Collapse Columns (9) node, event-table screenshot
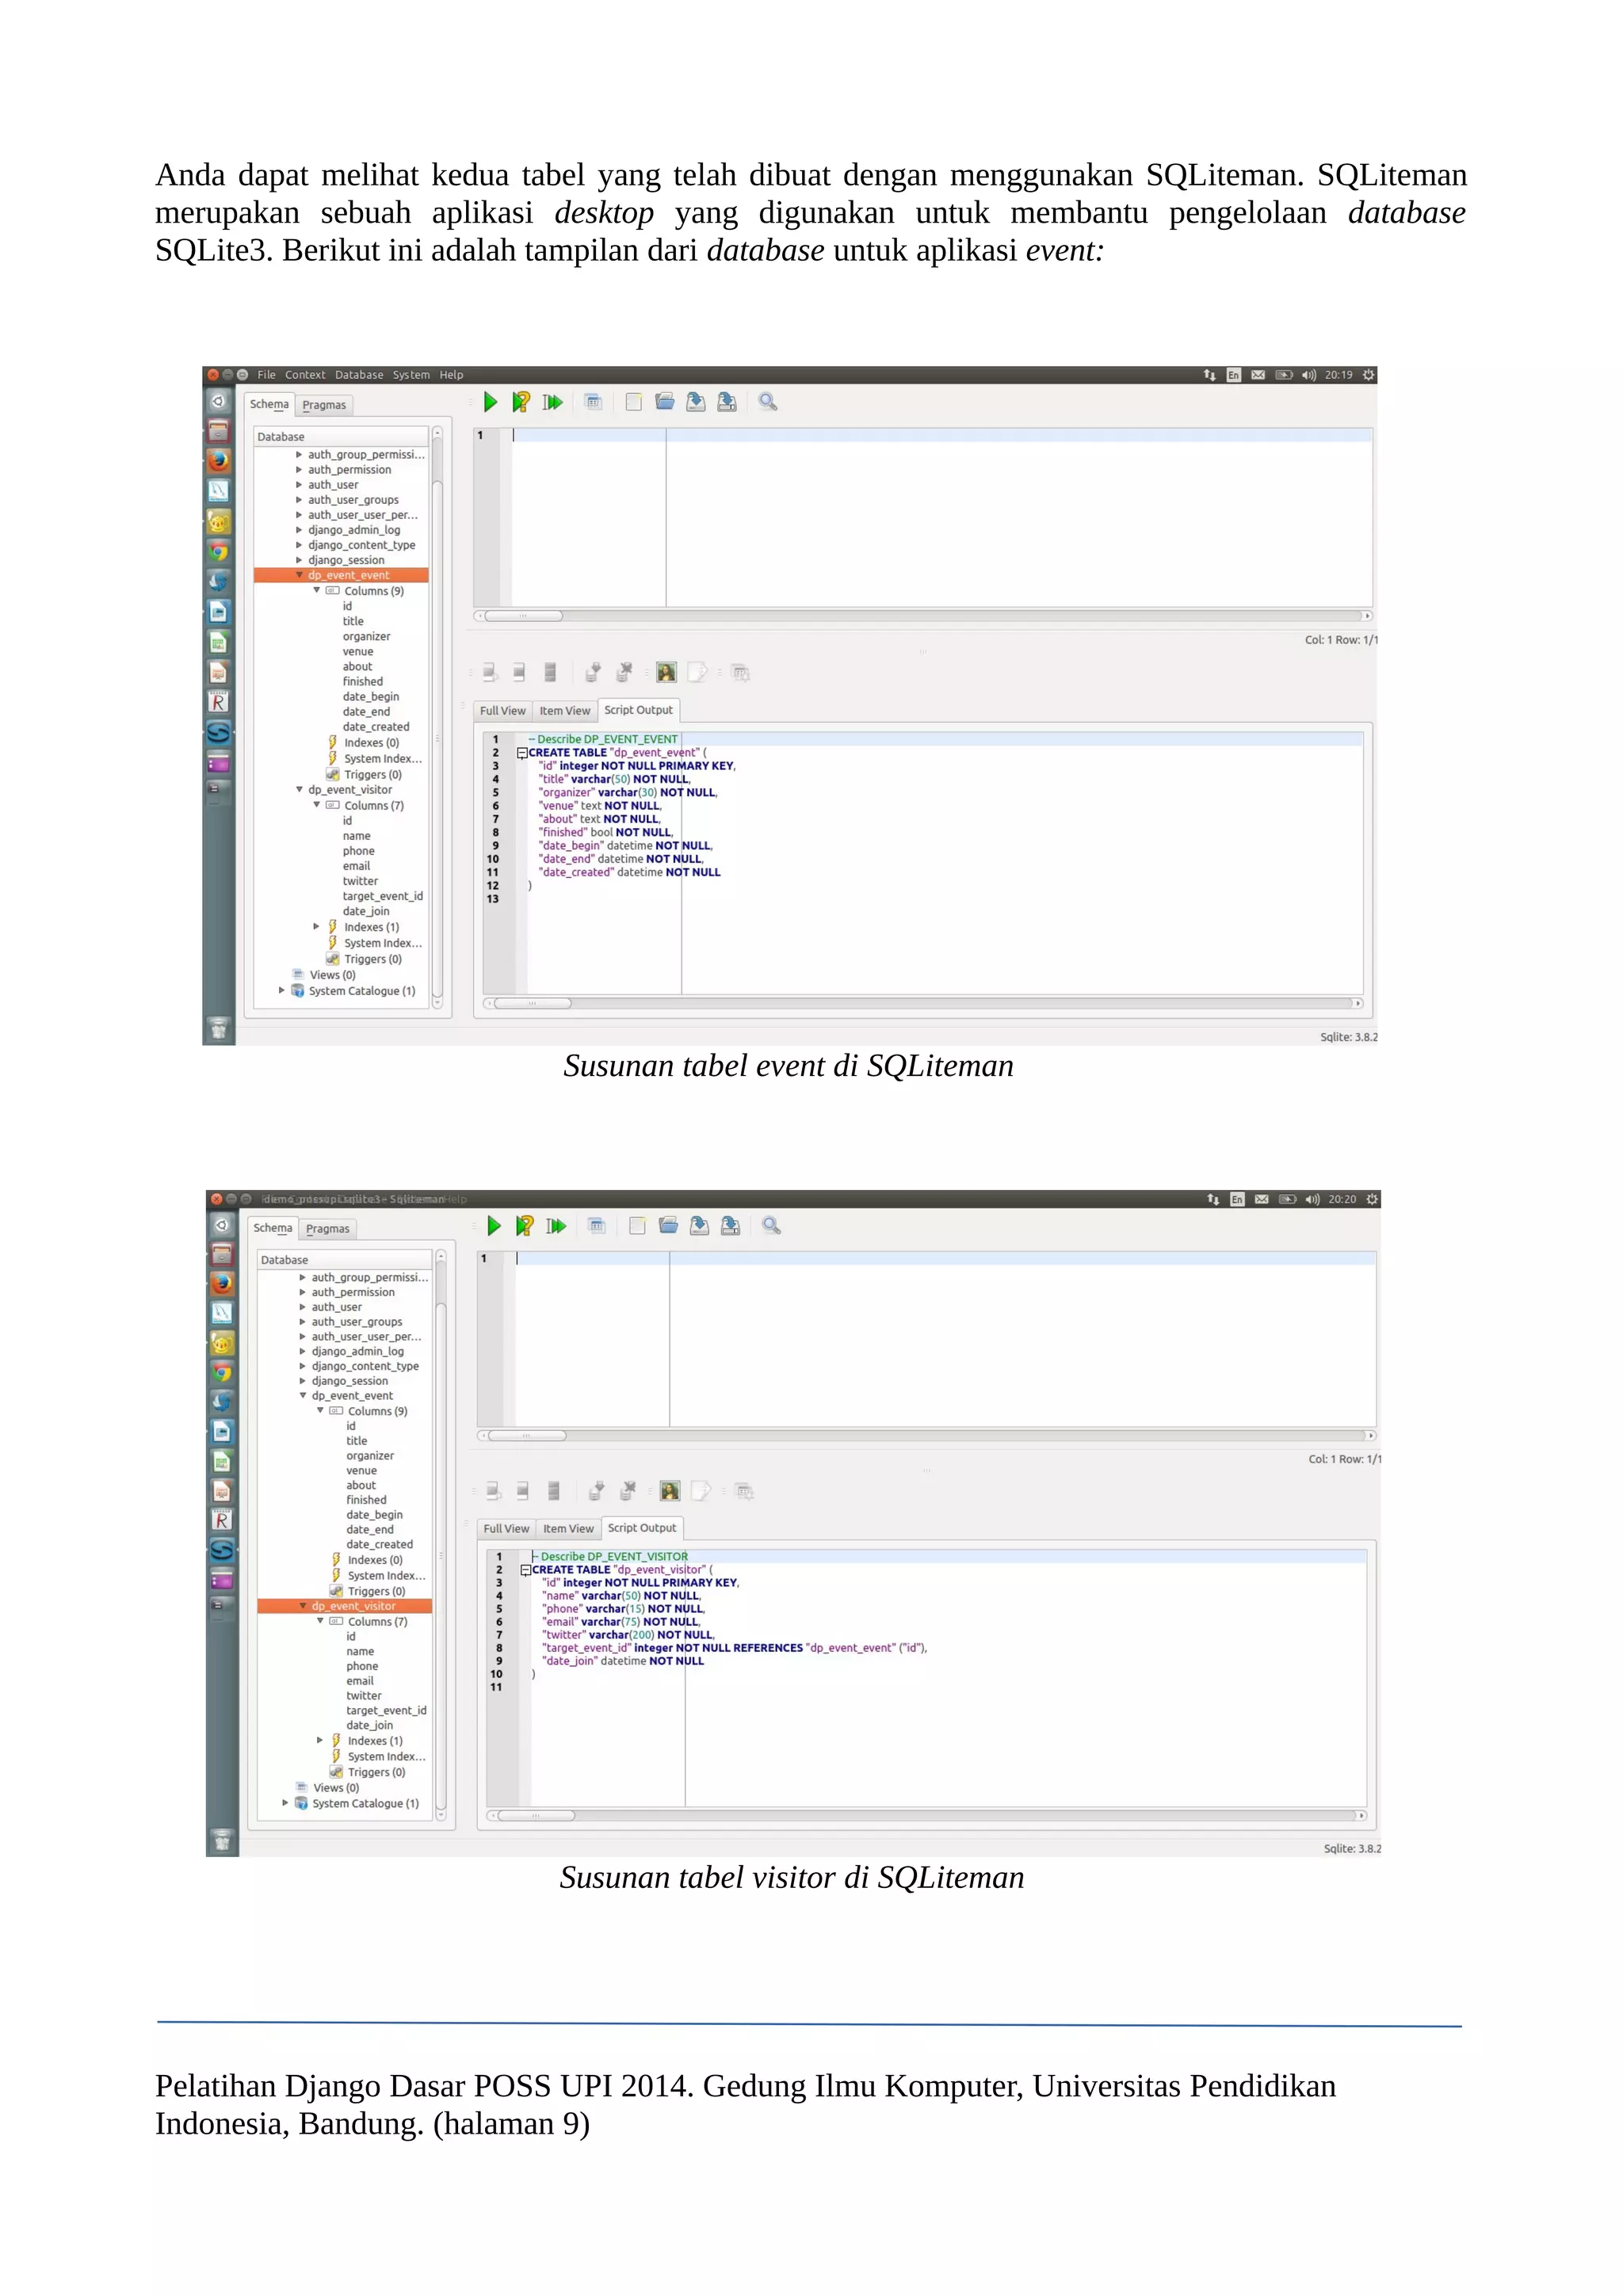The width and height of the screenshot is (1623, 2296). coord(317,590)
